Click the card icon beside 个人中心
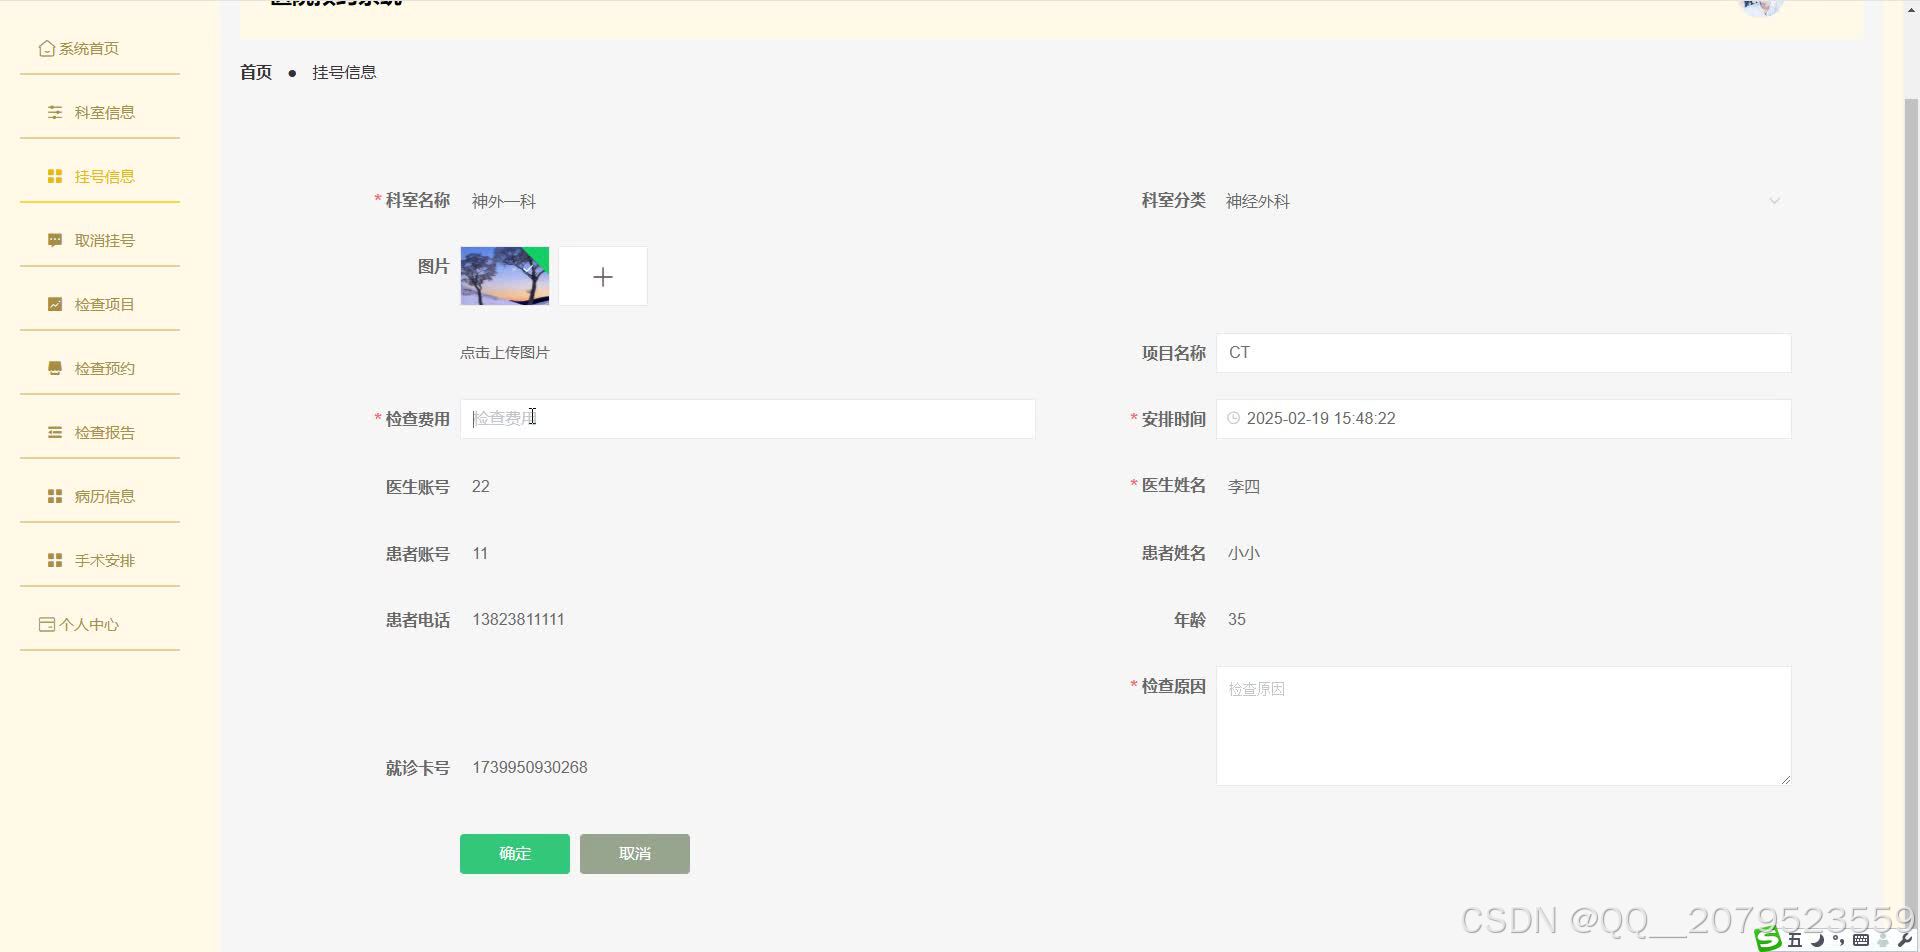The height and width of the screenshot is (952, 1920). point(46,624)
